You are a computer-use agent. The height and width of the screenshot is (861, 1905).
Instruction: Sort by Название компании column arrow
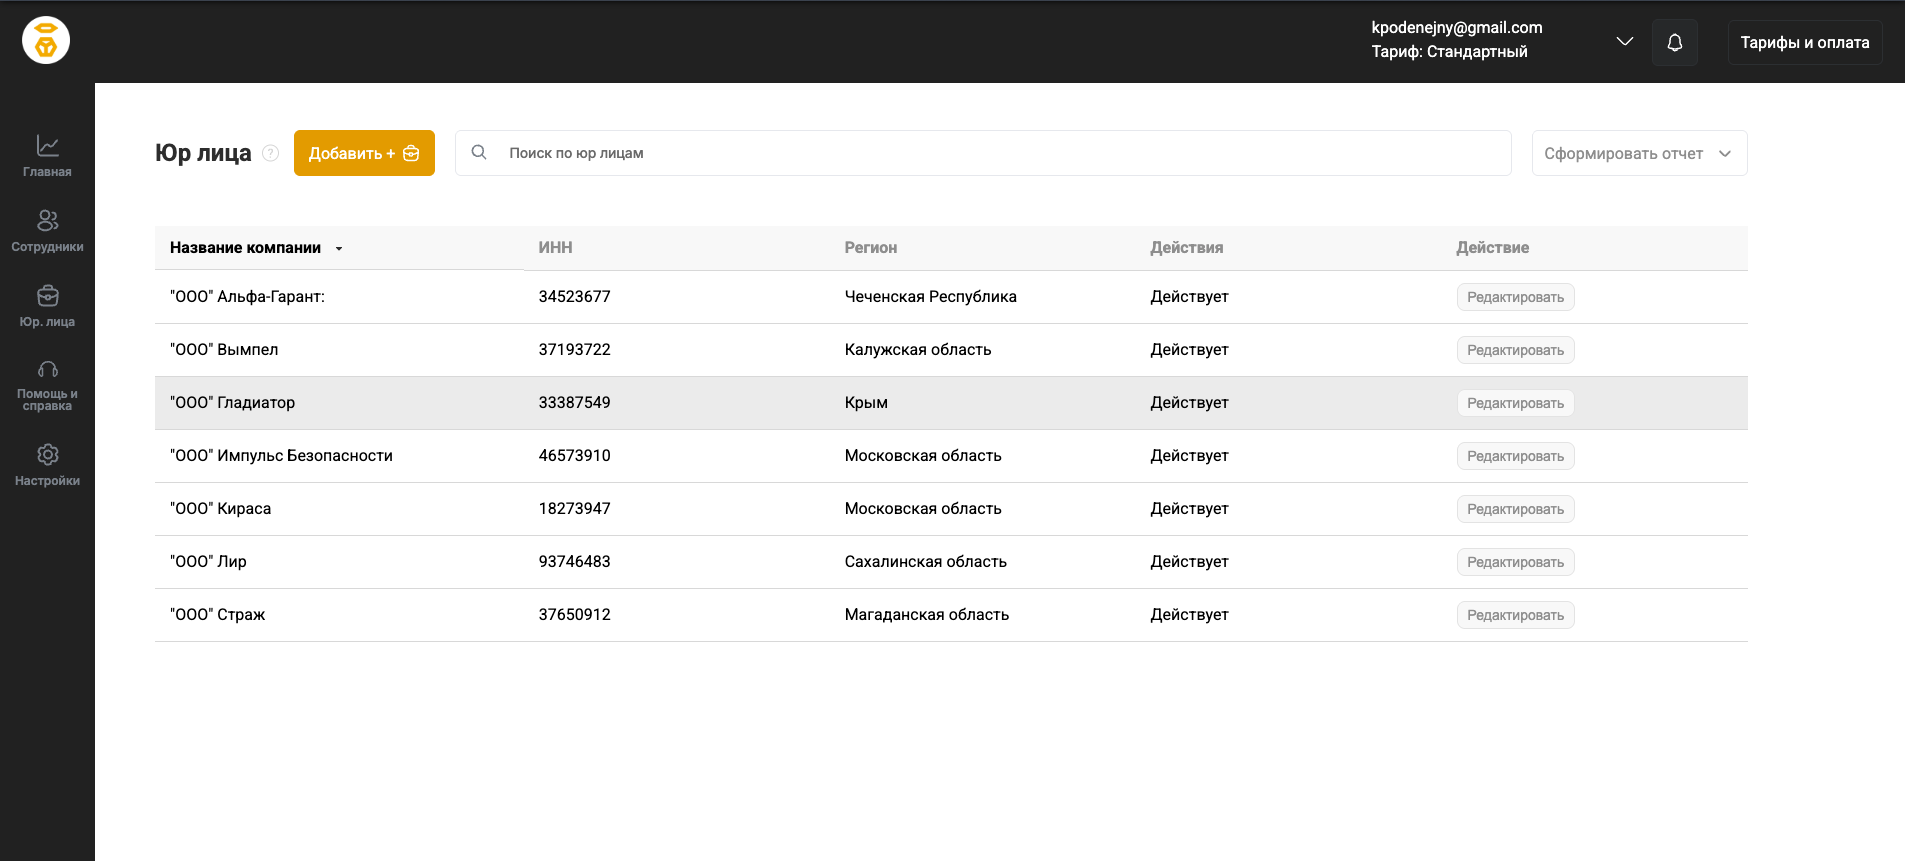pos(339,248)
